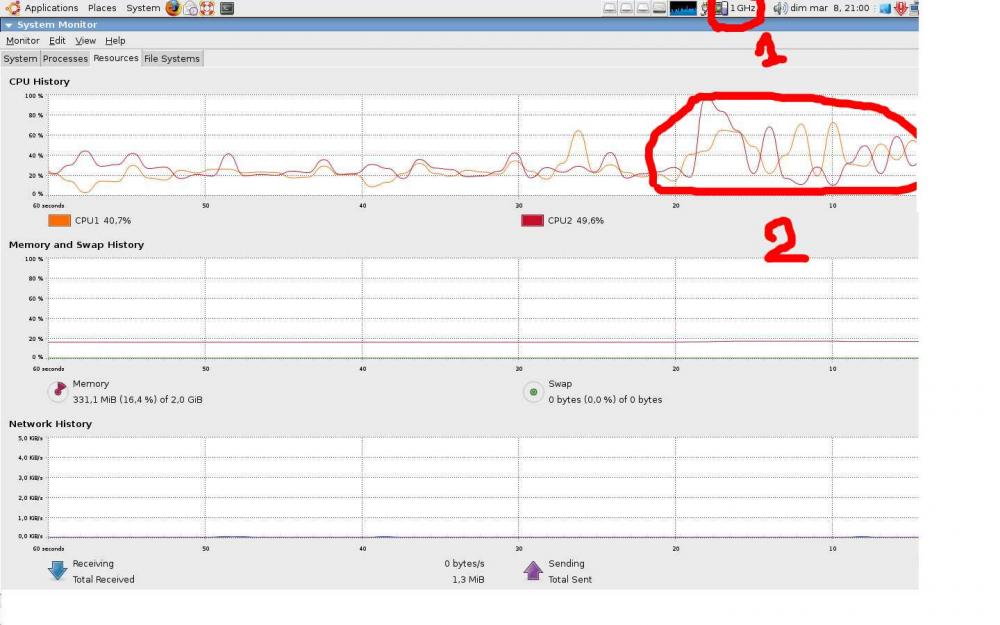Open the terminal launcher icon
The width and height of the screenshot is (1000, 625).
[x=227, y=8]
